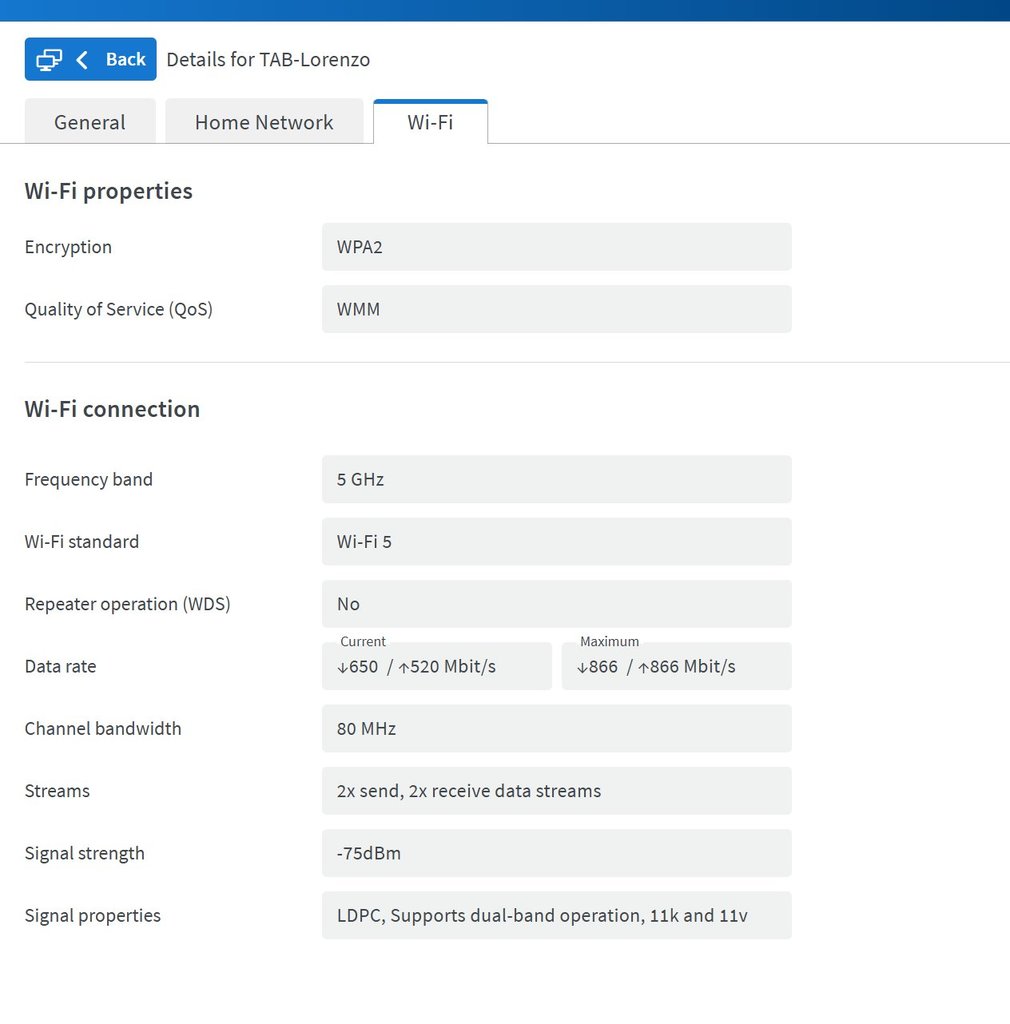
Task: Click the Quality of Service WMM field
Action: [557, 309]
